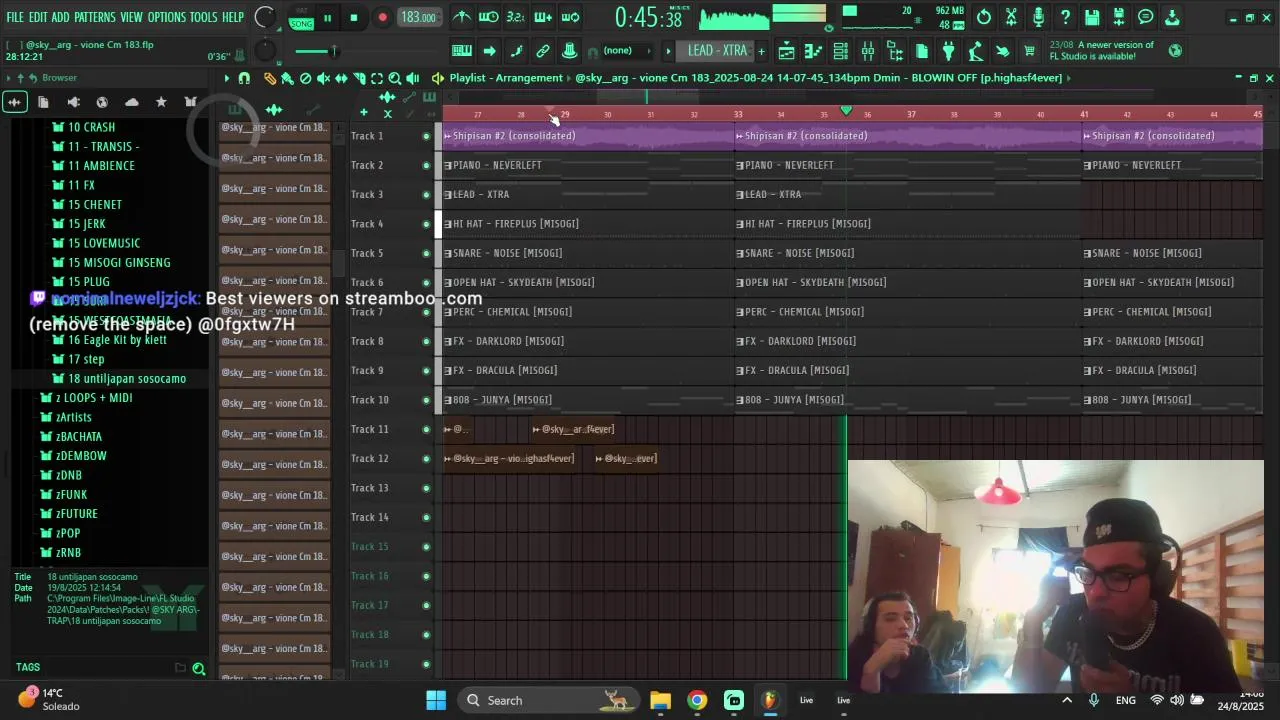
Task: Open the Plugin picker plug icon
Action: (x=948, y=51)
